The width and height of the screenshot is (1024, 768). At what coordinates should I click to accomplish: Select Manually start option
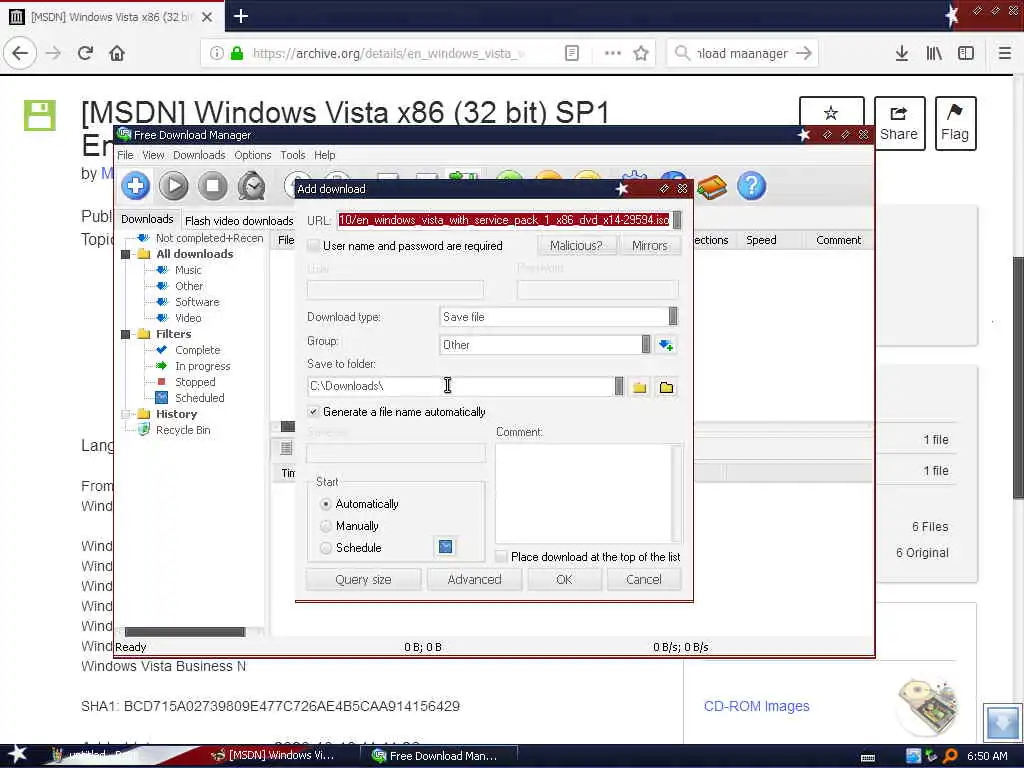point(326,526)
